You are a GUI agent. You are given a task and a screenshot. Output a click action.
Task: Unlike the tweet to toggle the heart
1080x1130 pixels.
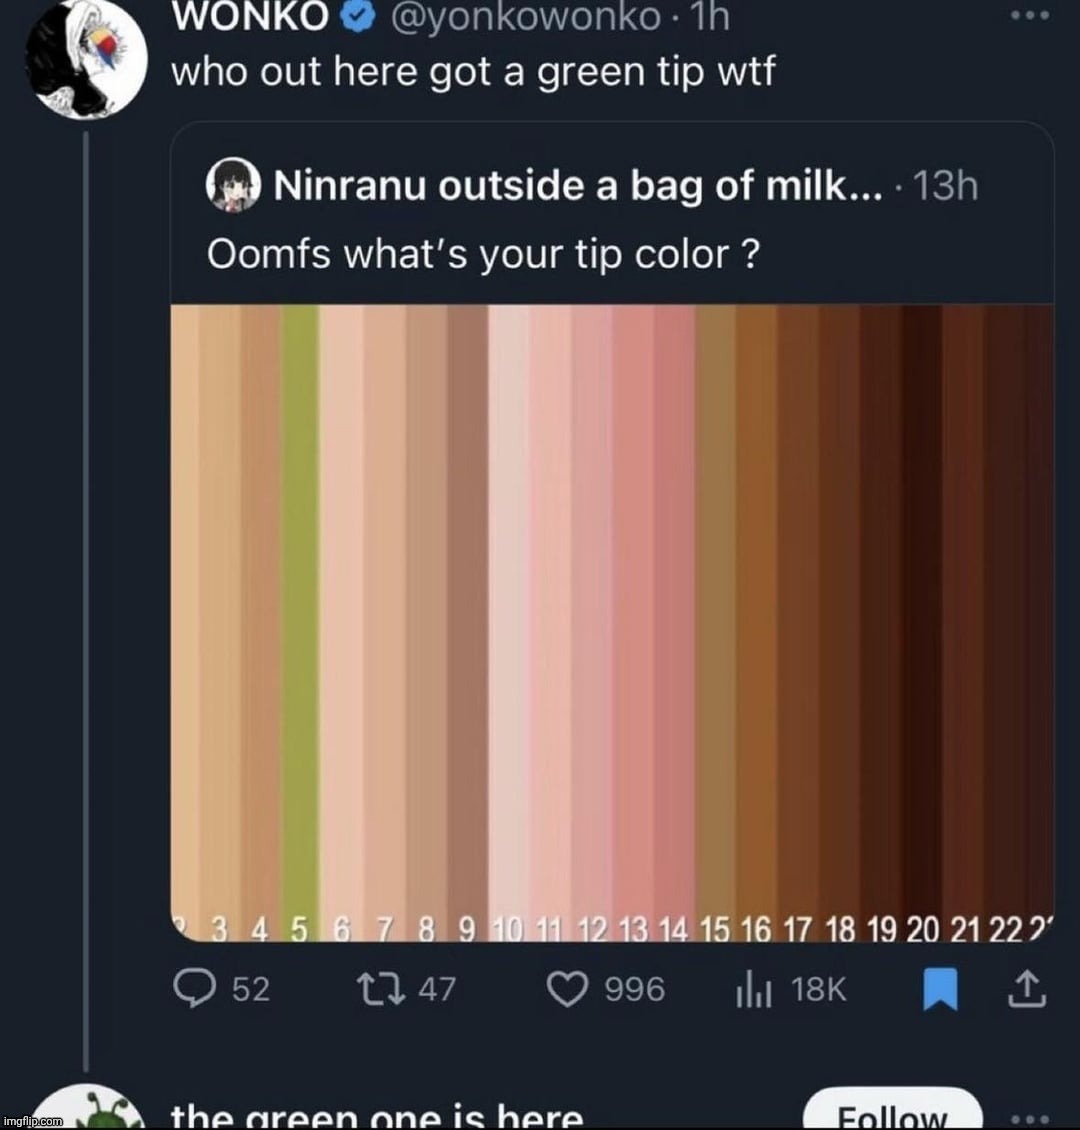pos(566,989)
